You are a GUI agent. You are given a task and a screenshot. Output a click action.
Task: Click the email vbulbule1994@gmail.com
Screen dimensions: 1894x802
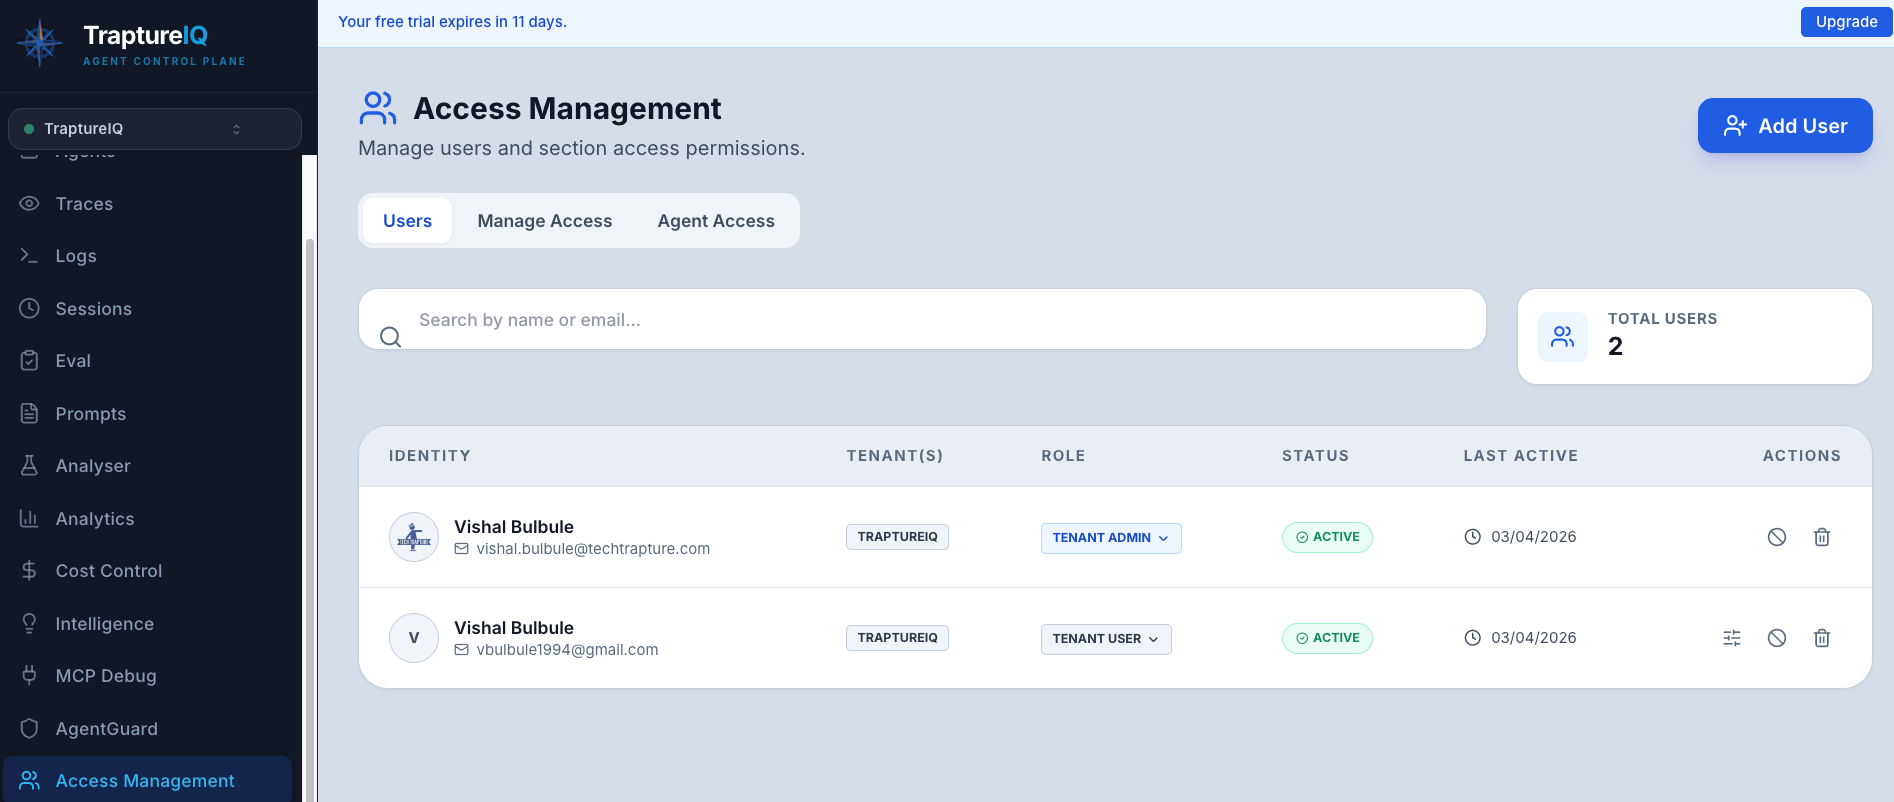tap(567, 650)
